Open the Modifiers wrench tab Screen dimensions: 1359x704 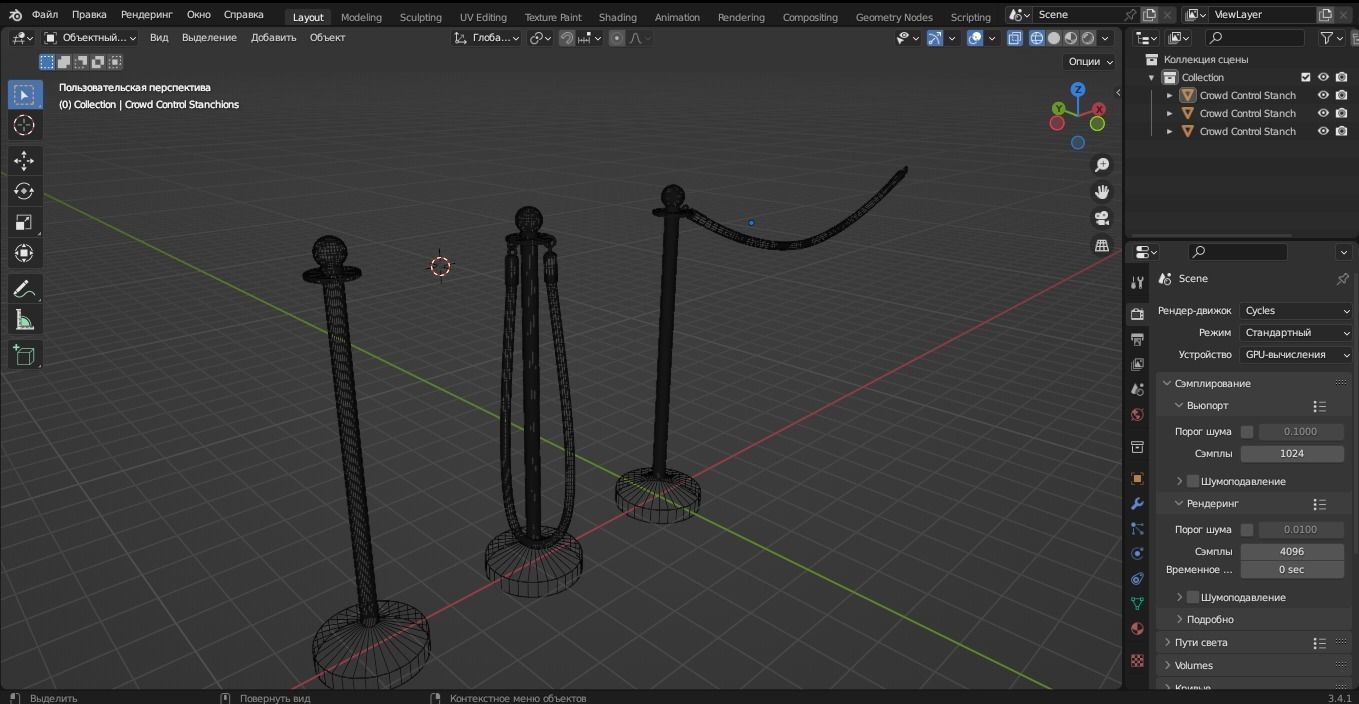[1137, 504]
